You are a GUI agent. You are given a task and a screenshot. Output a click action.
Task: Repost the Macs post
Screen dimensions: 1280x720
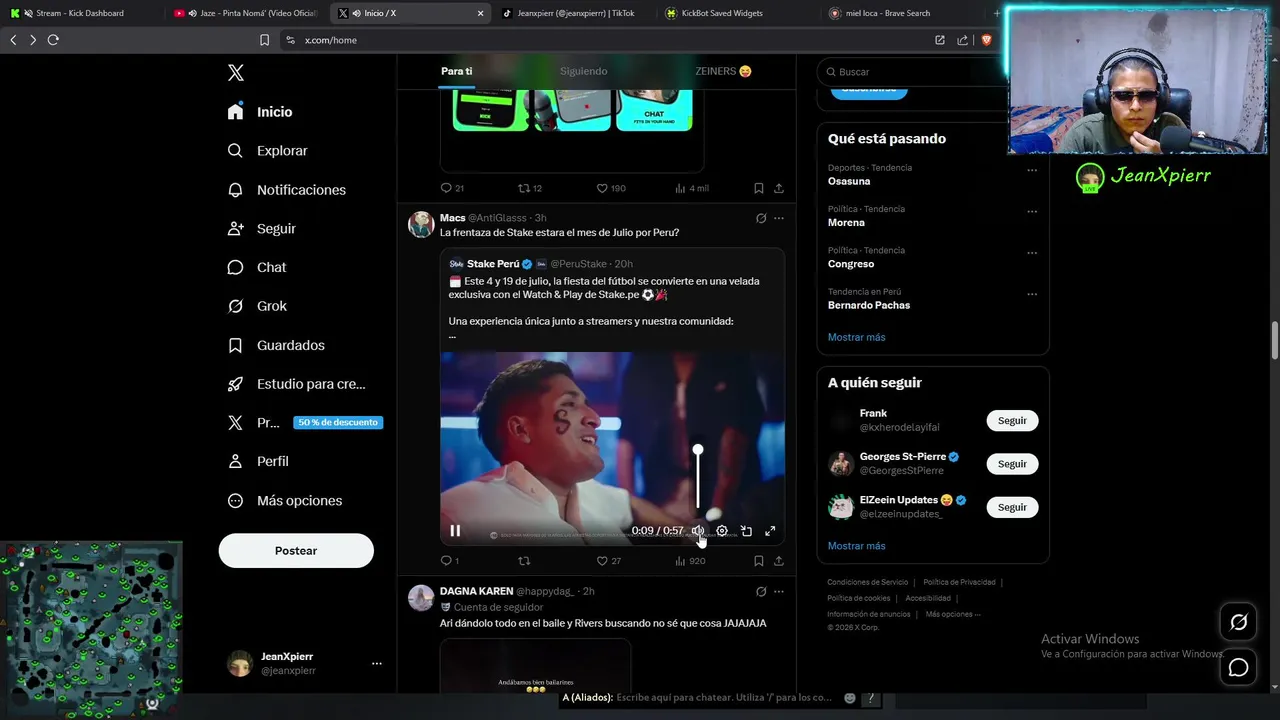click(x=524, y=561)
